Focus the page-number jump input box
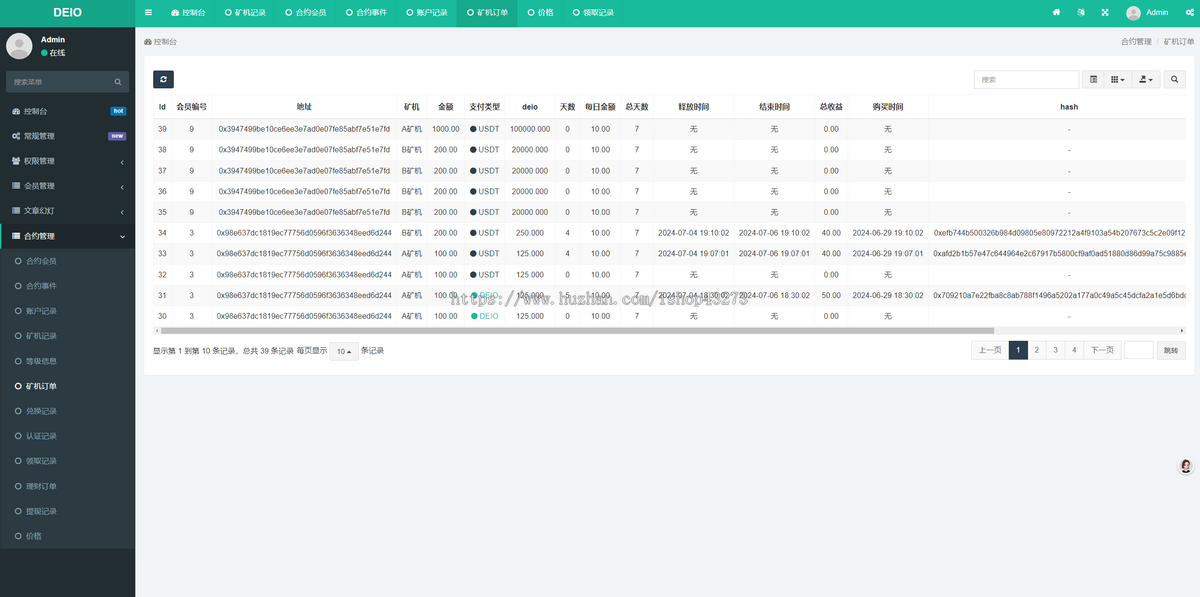Image resolution: width=1200 pixels, height=597 pixels. click(1139, 350)
